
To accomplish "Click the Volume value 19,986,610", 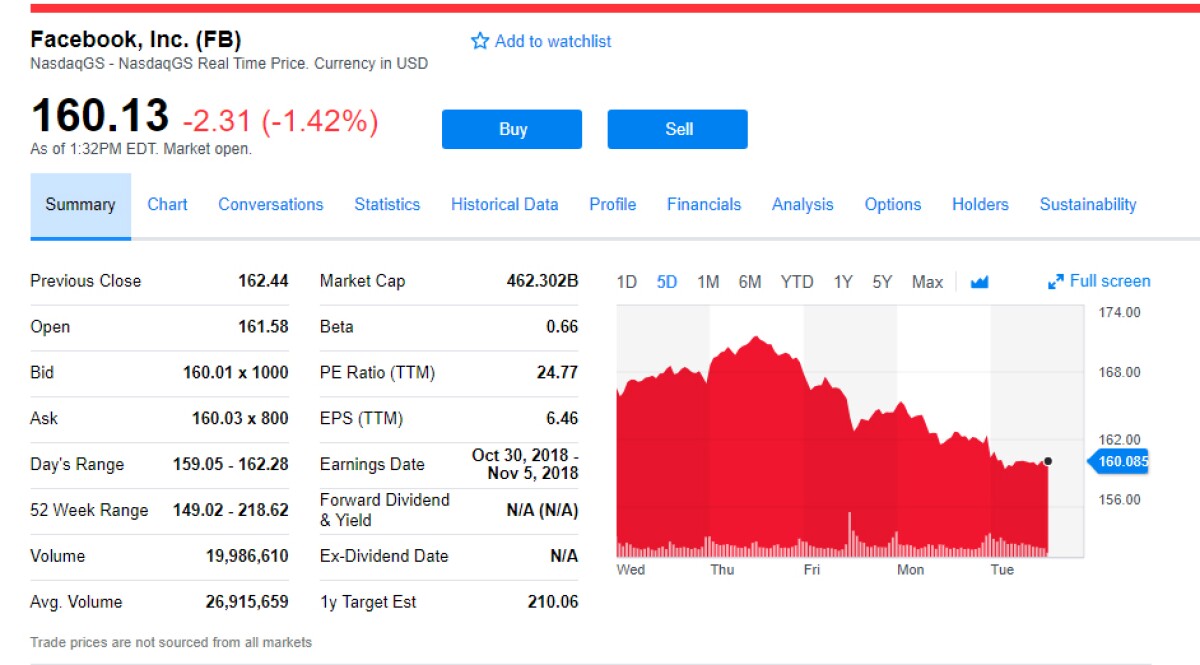I will coord(247,556).
